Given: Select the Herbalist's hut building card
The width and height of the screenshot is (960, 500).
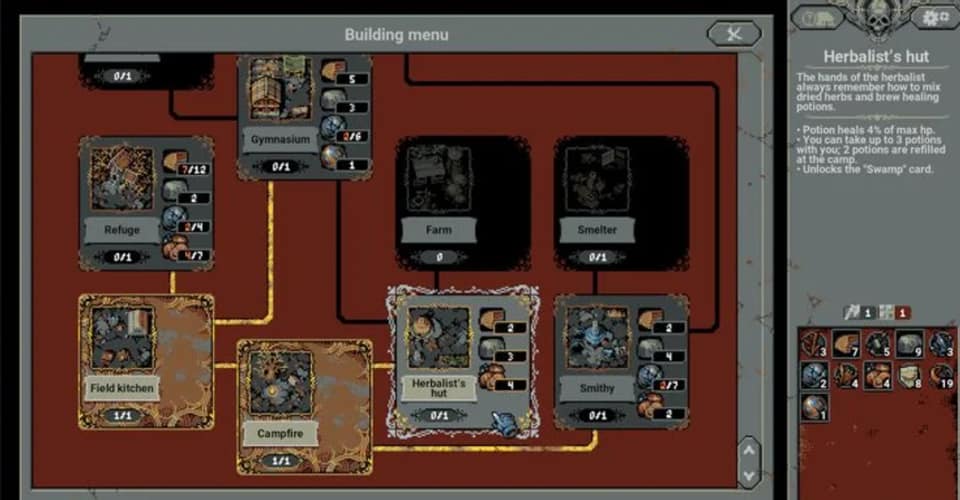Looking at the screenshot, I should (x=463, y=362).
